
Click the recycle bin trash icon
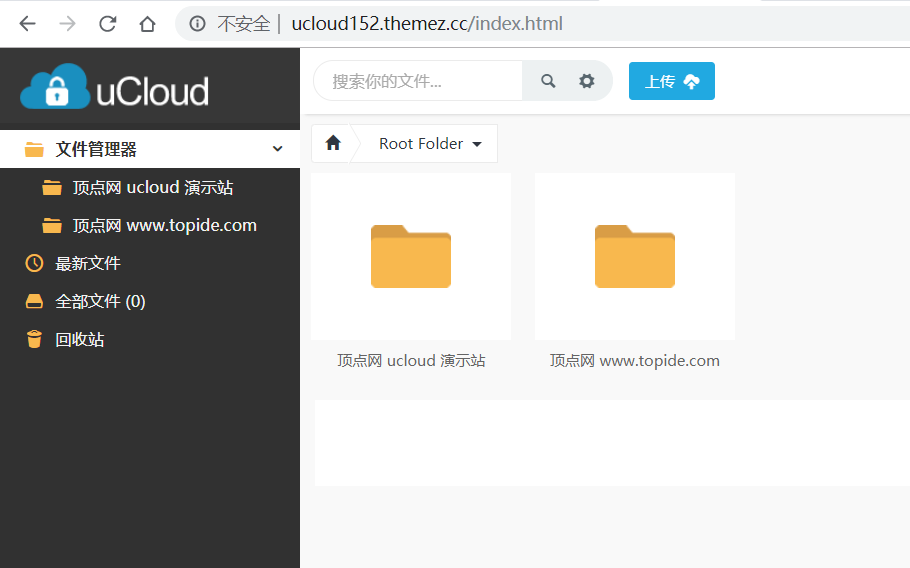click(x=35, y=339)
